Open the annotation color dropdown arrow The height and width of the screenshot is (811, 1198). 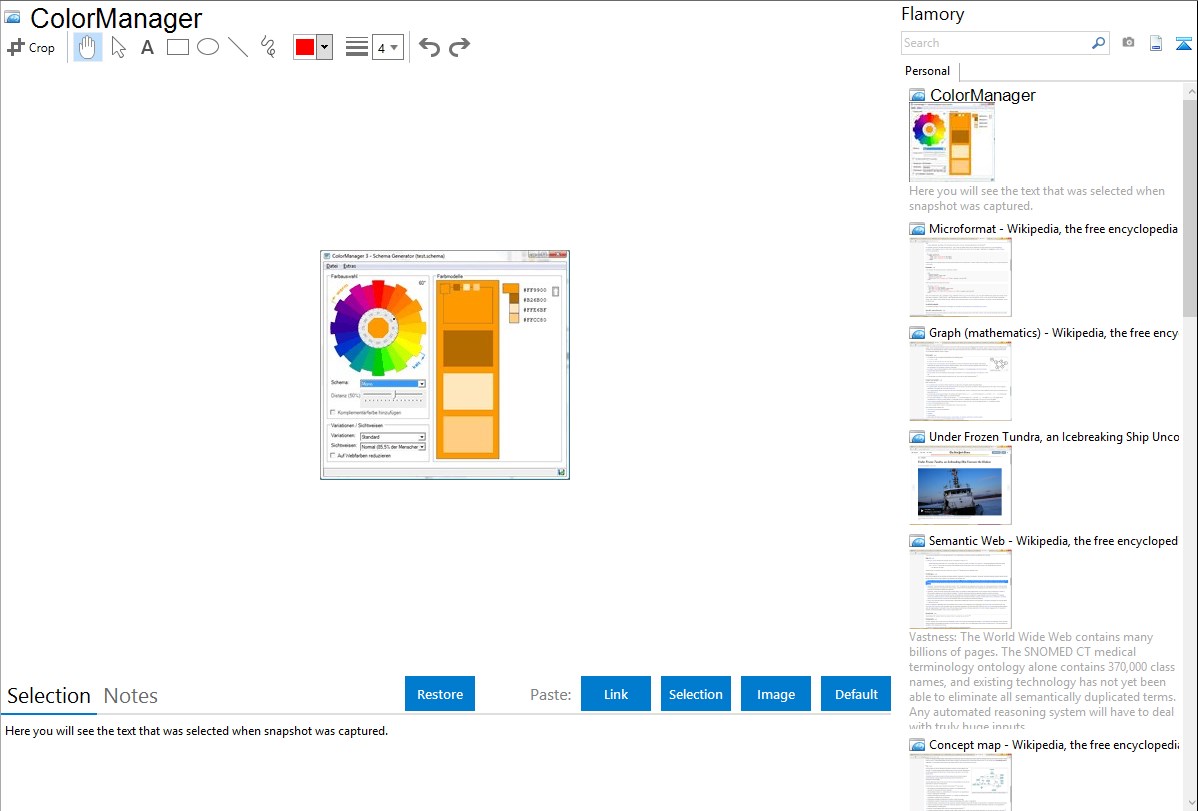coord(325,47)
